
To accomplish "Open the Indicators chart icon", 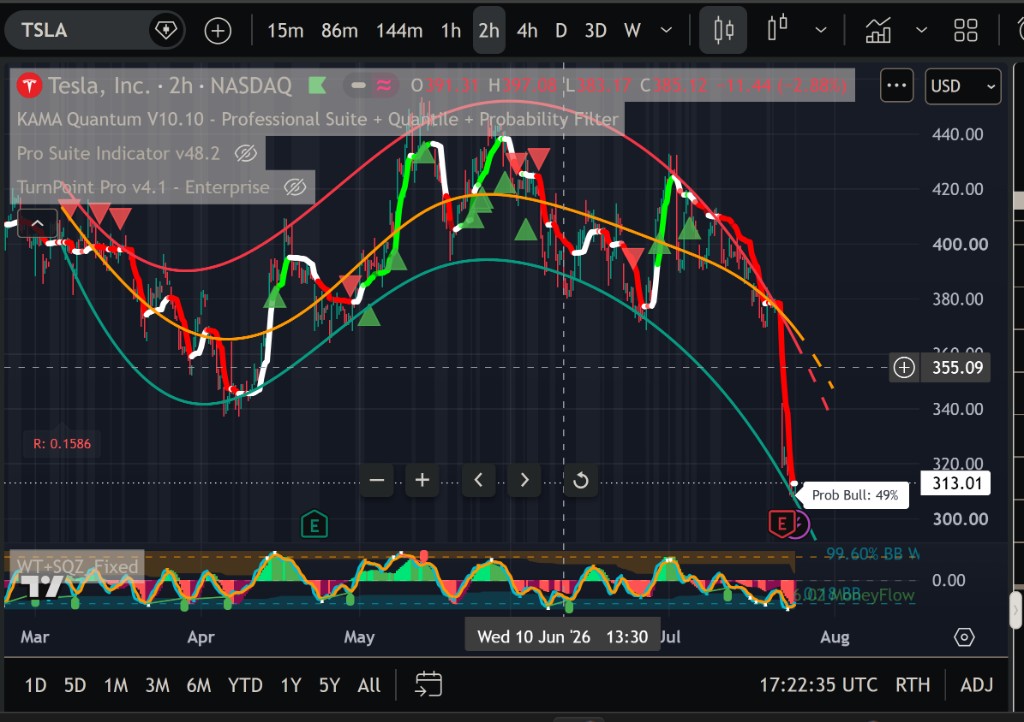I will click(x=878, y=30).
